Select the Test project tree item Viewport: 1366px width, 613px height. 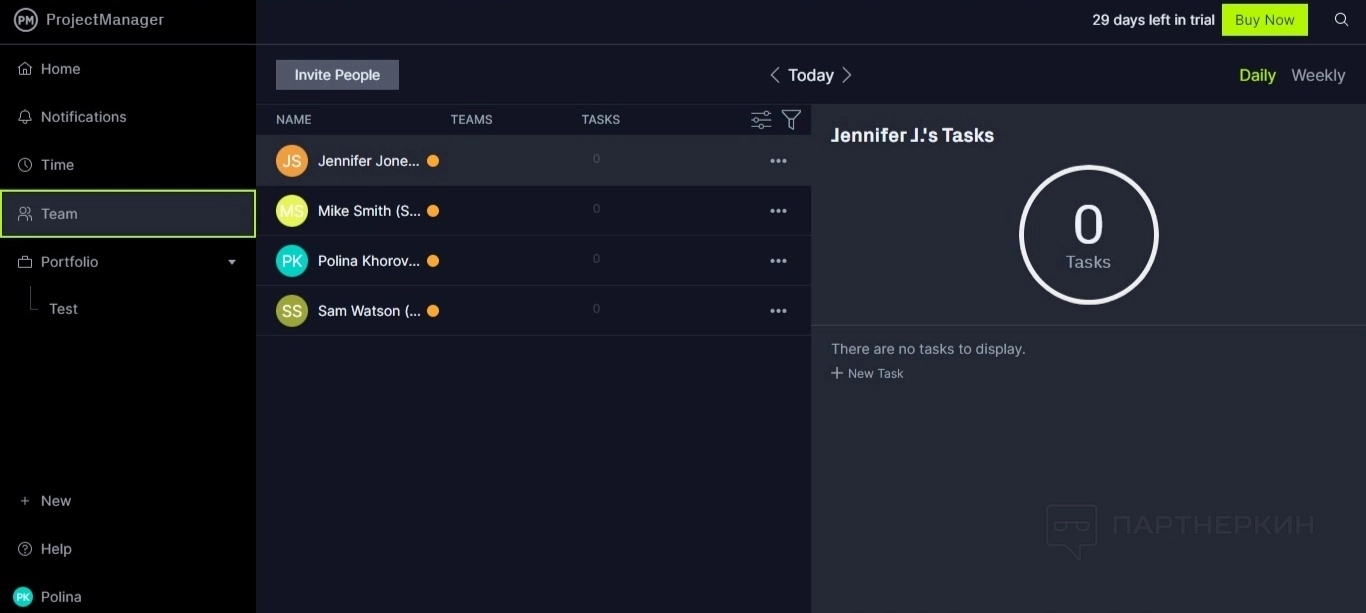click(63, 309)
